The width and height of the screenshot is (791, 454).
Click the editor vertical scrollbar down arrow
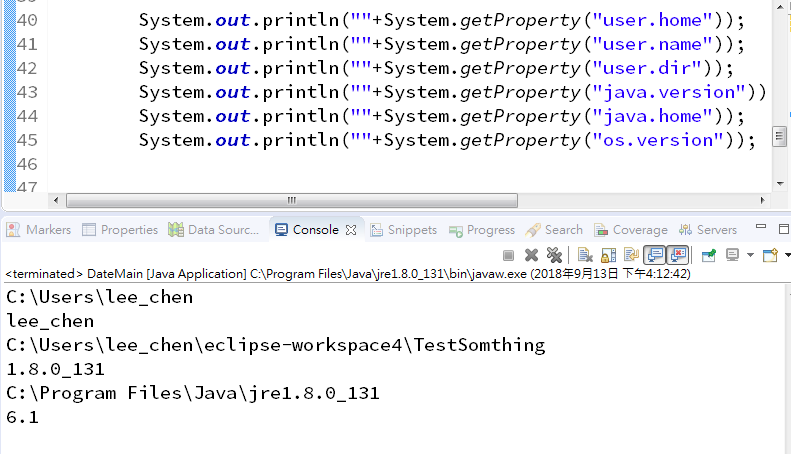[780, 184]
